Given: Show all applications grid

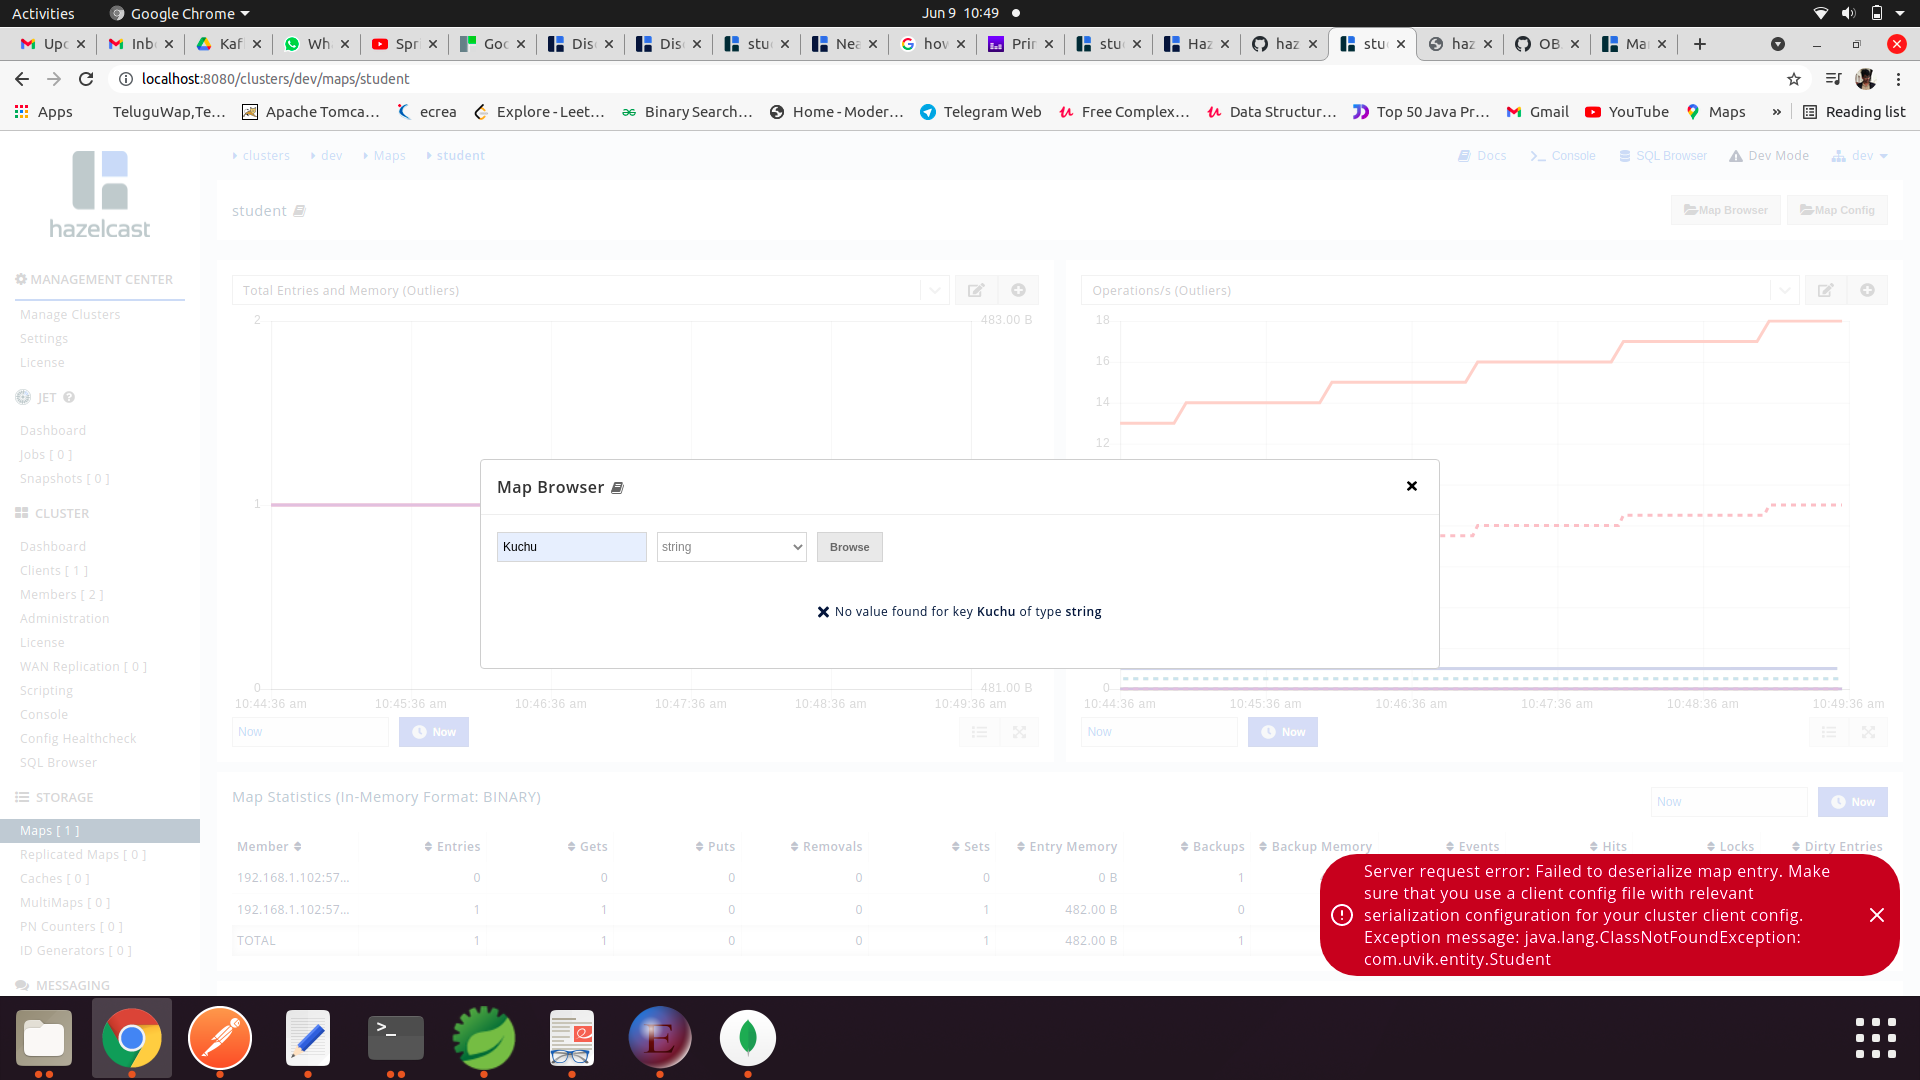Looking at the screenshot, I should 1876,1038.
